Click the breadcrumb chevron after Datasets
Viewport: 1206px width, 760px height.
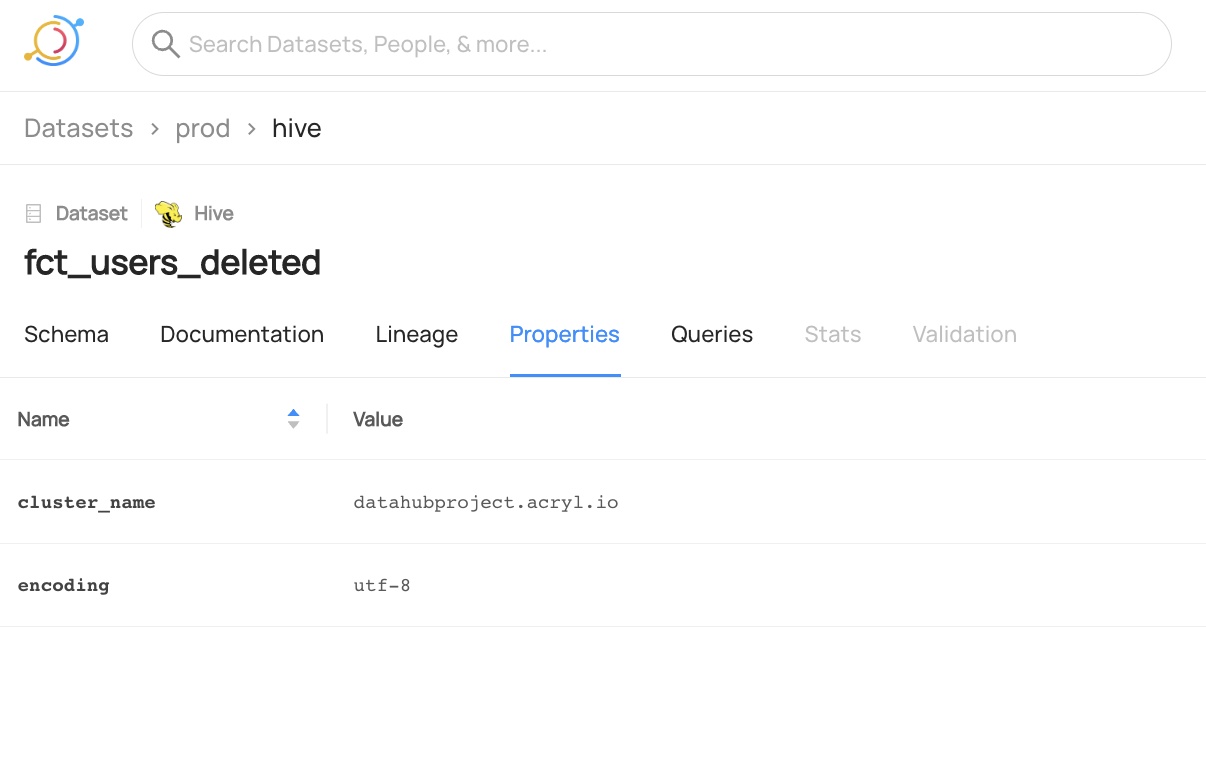pyautogui.click(x=155, y=128)
